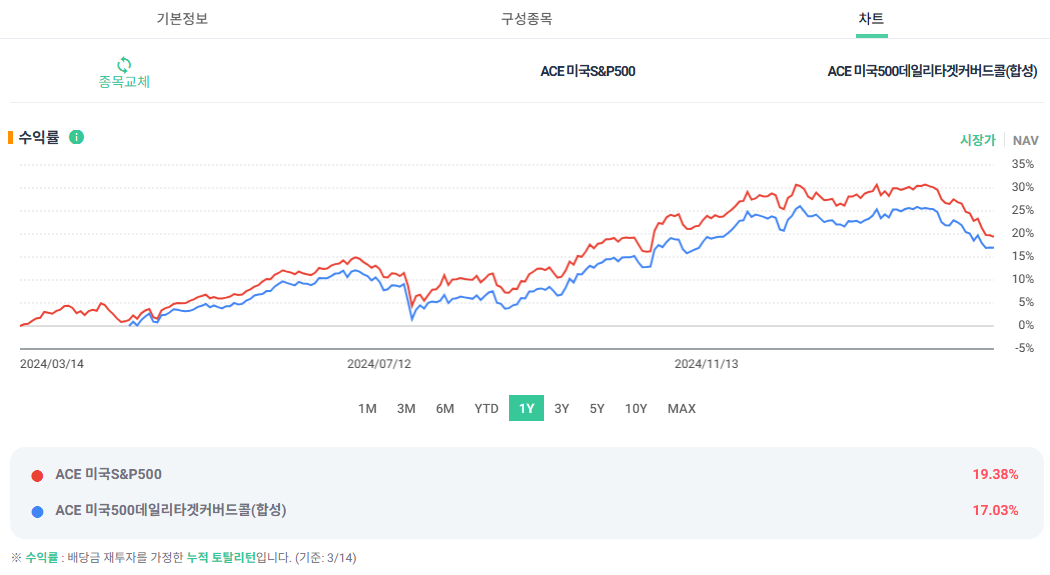Click the 2024/03/14 date axis label

click(52, 364)
